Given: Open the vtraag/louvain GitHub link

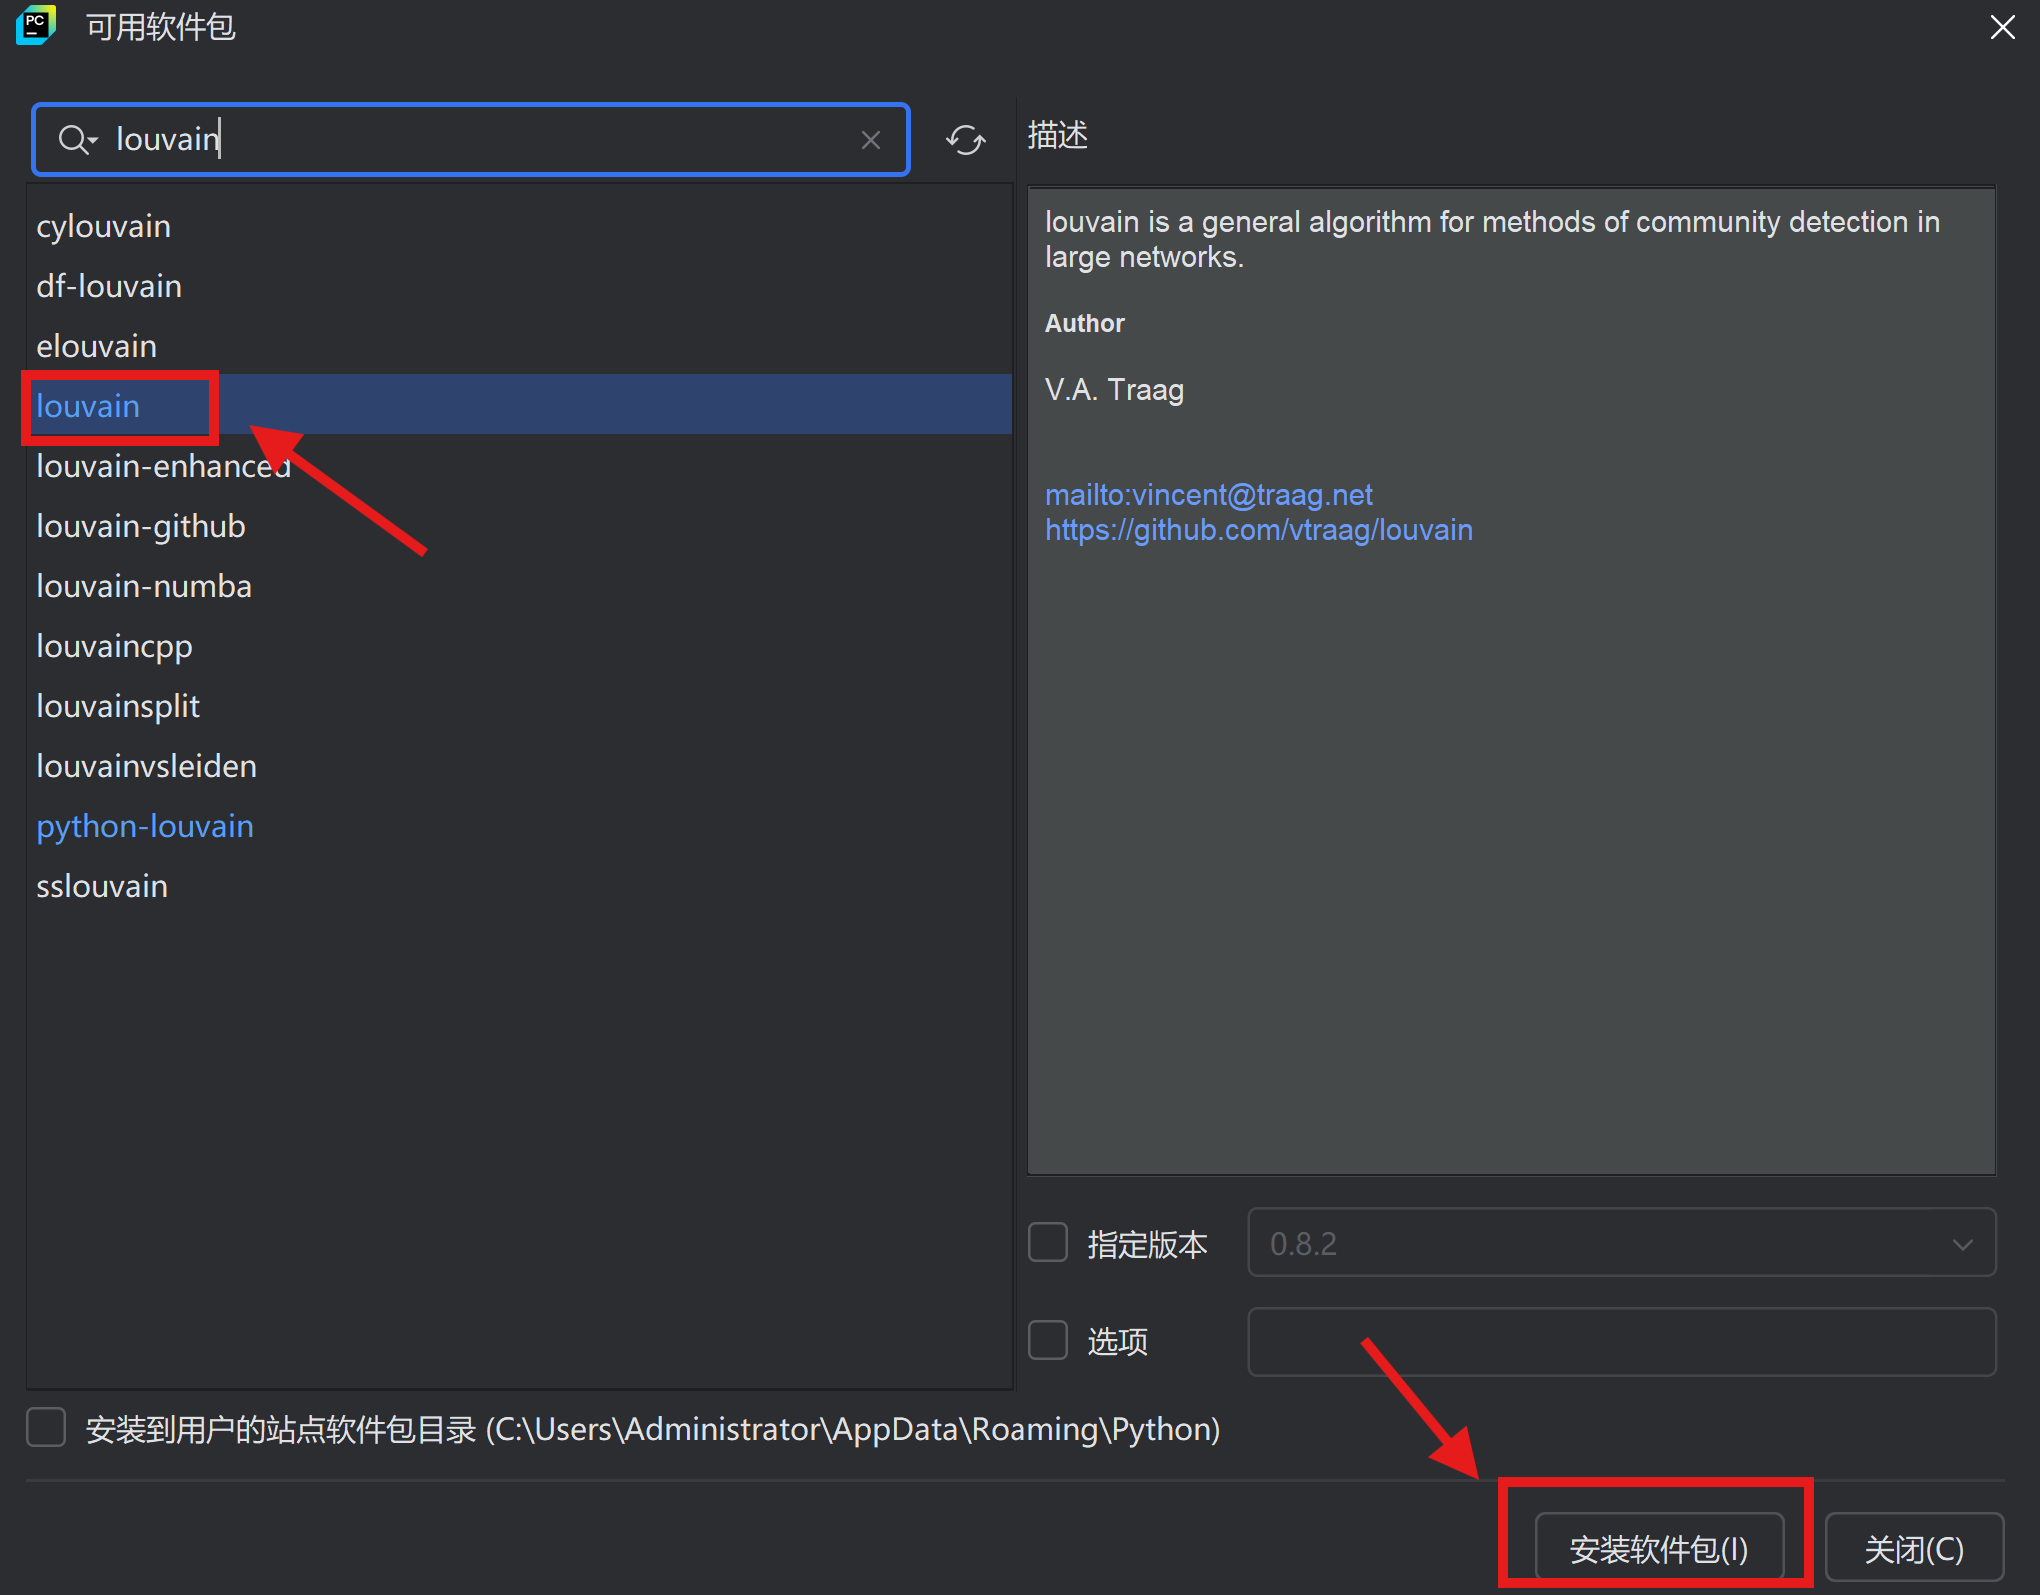Looking at the screenshot, I should tap(1259, 530).
